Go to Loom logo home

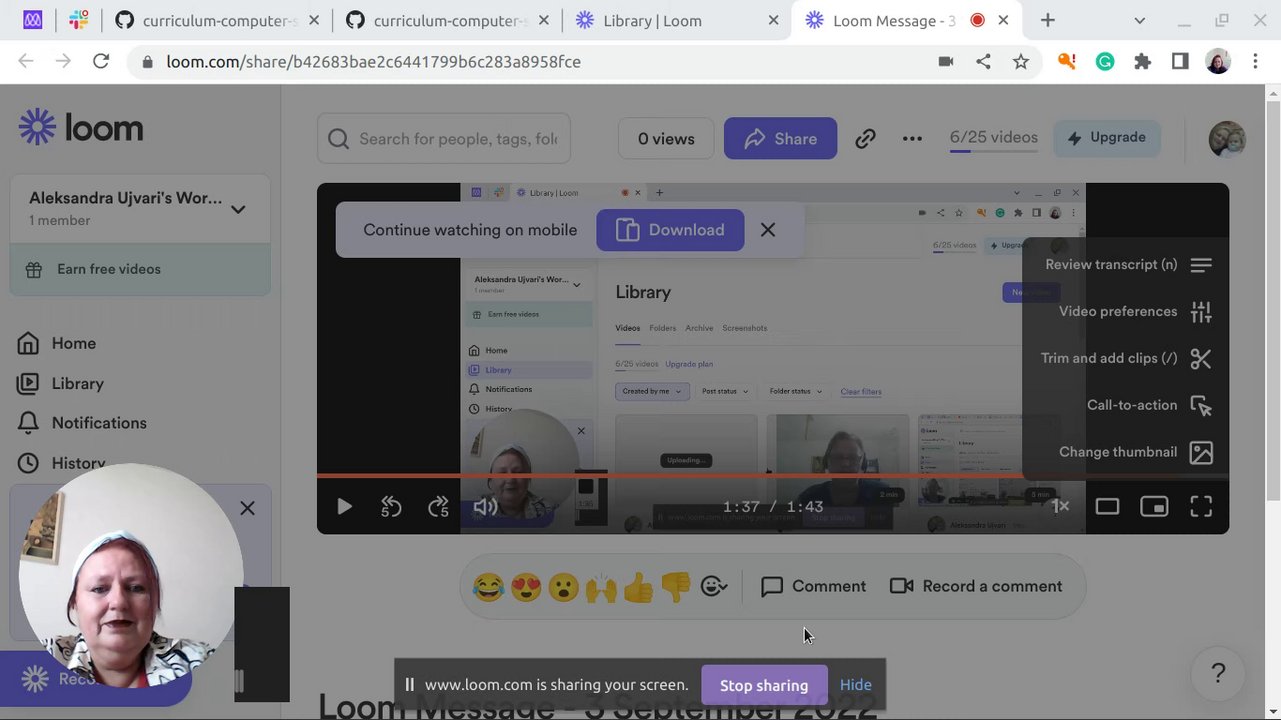coord(81,128)
